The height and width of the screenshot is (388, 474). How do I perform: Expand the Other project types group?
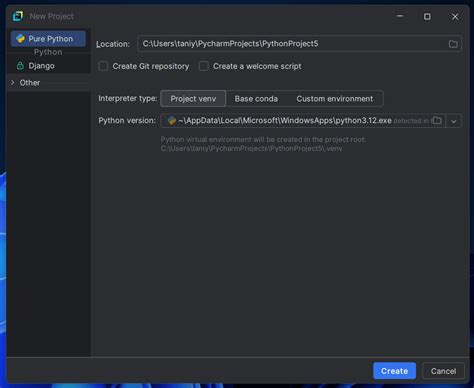tap(13, 82)
